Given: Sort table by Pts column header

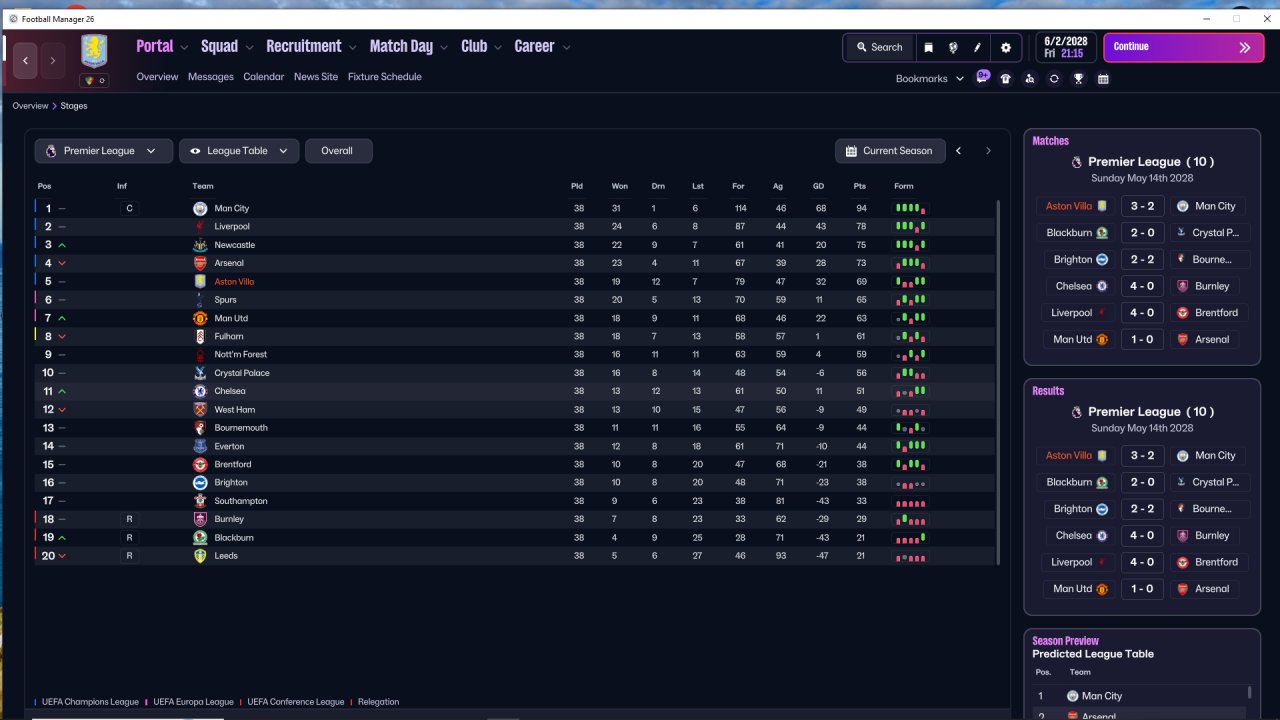Looking at the screenshot, I should coord(860,186).
